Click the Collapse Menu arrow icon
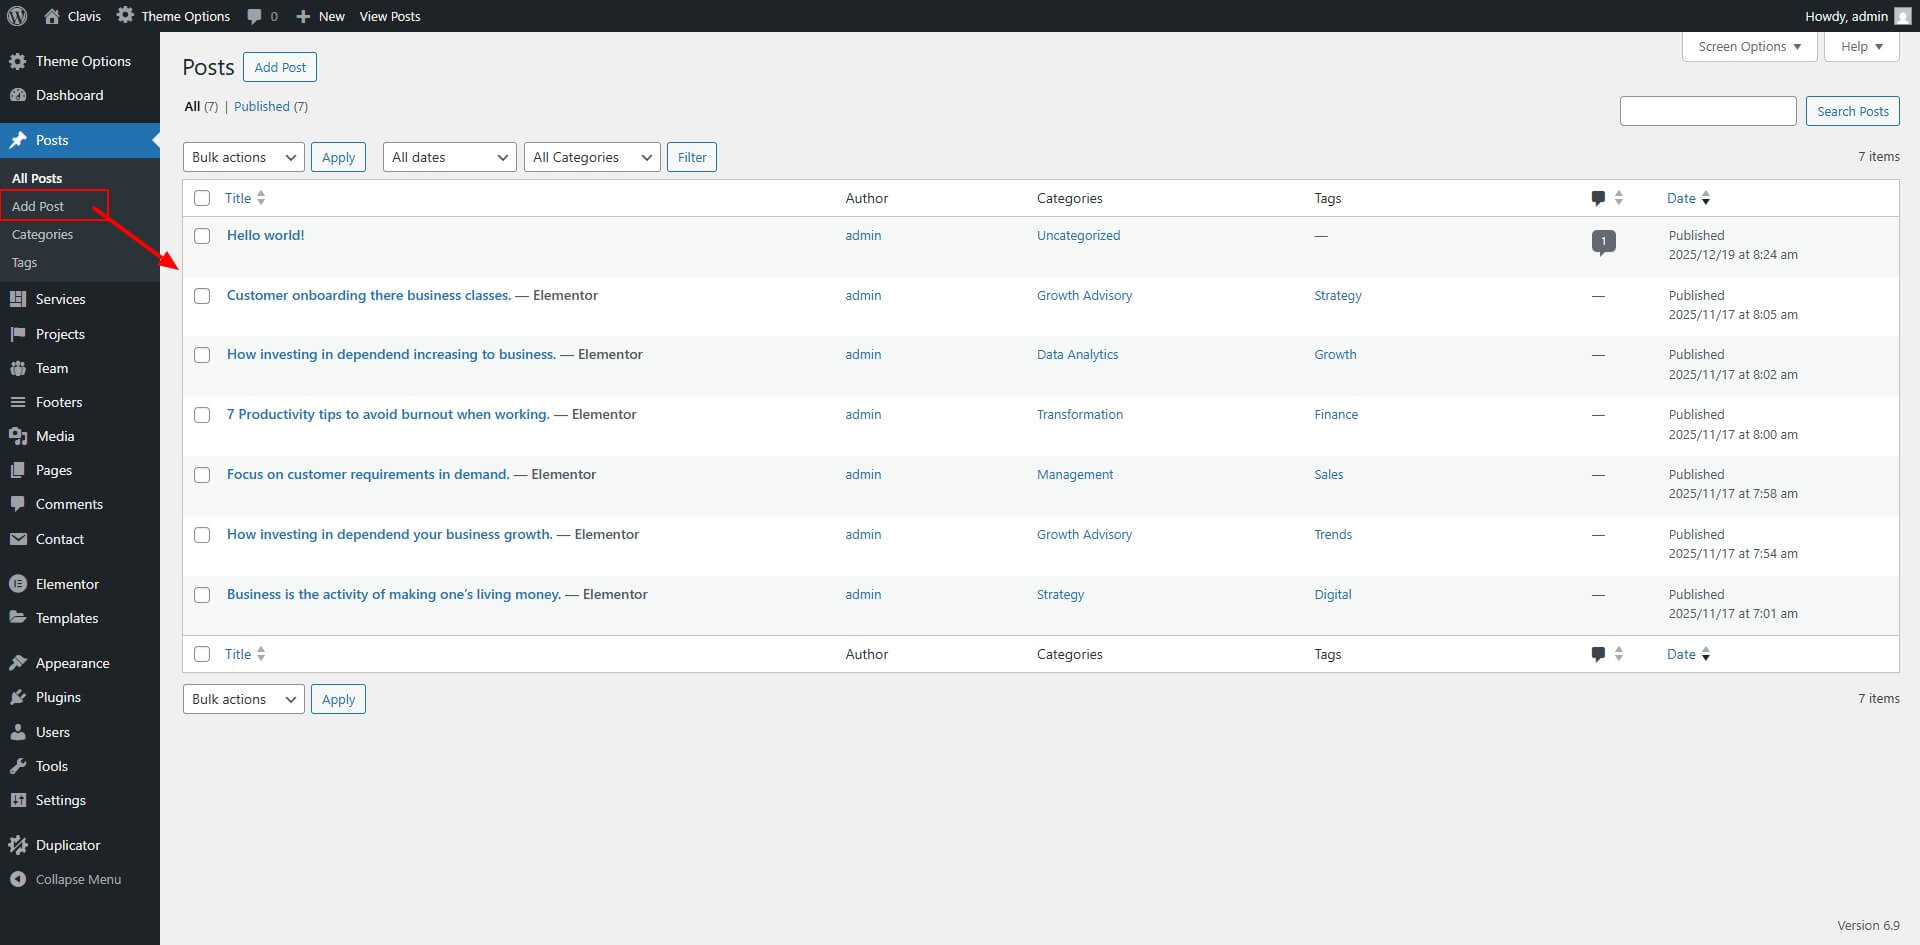 [x=18, y=879]
